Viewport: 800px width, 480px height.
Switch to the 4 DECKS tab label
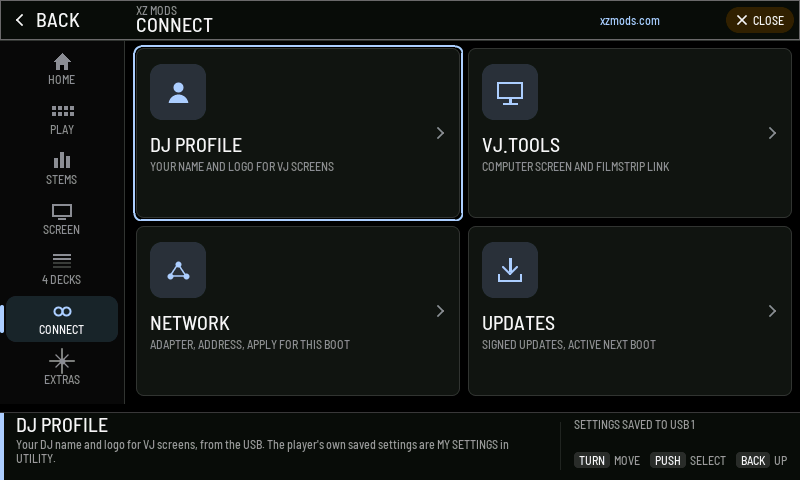62,280
